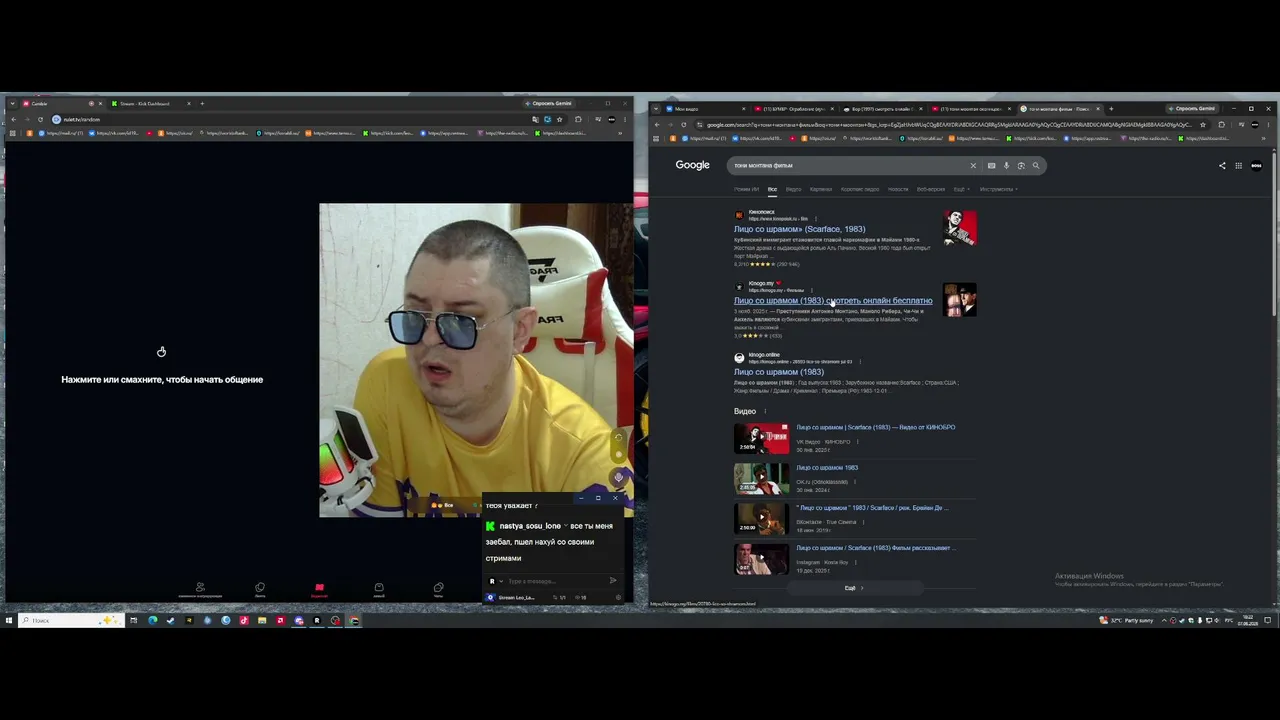Open kinogo.online result Лицо со шрамом (1983)

point(779,372)
